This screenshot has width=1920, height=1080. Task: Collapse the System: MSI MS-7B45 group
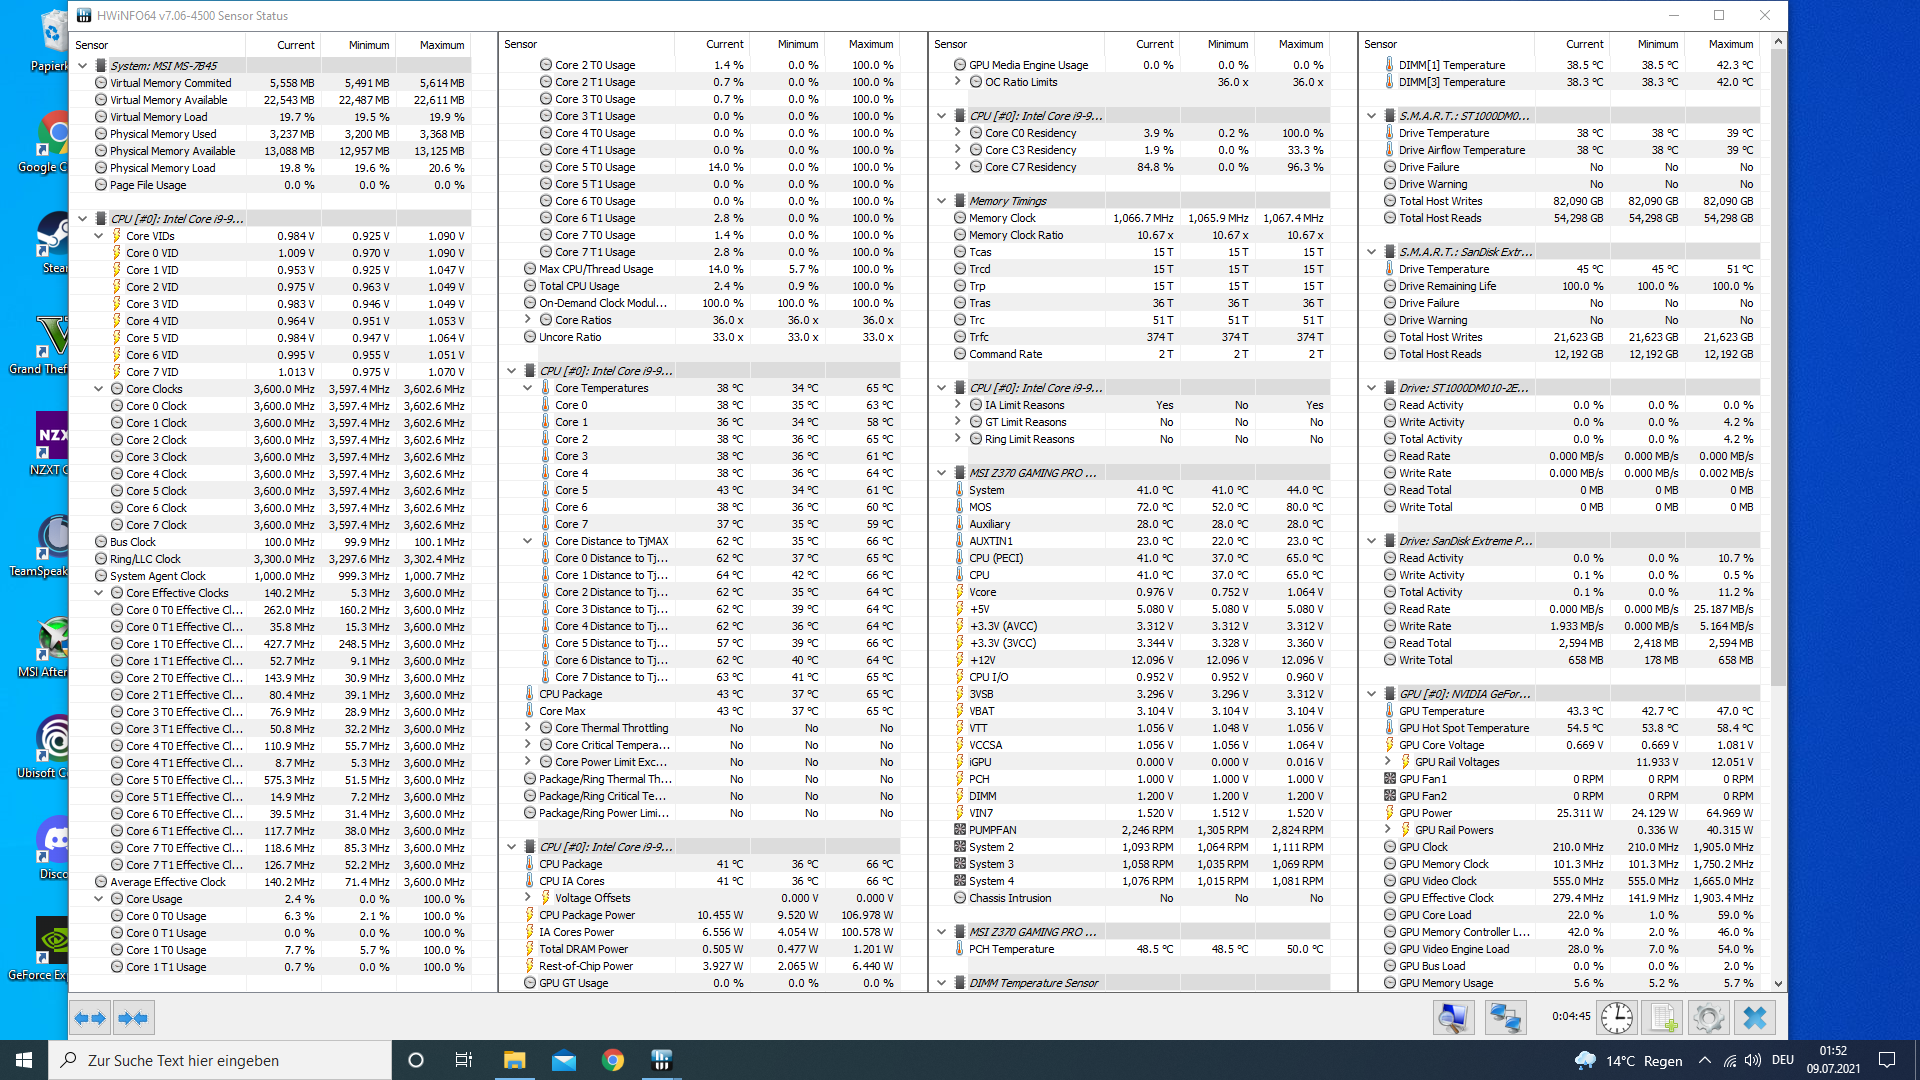83,66
